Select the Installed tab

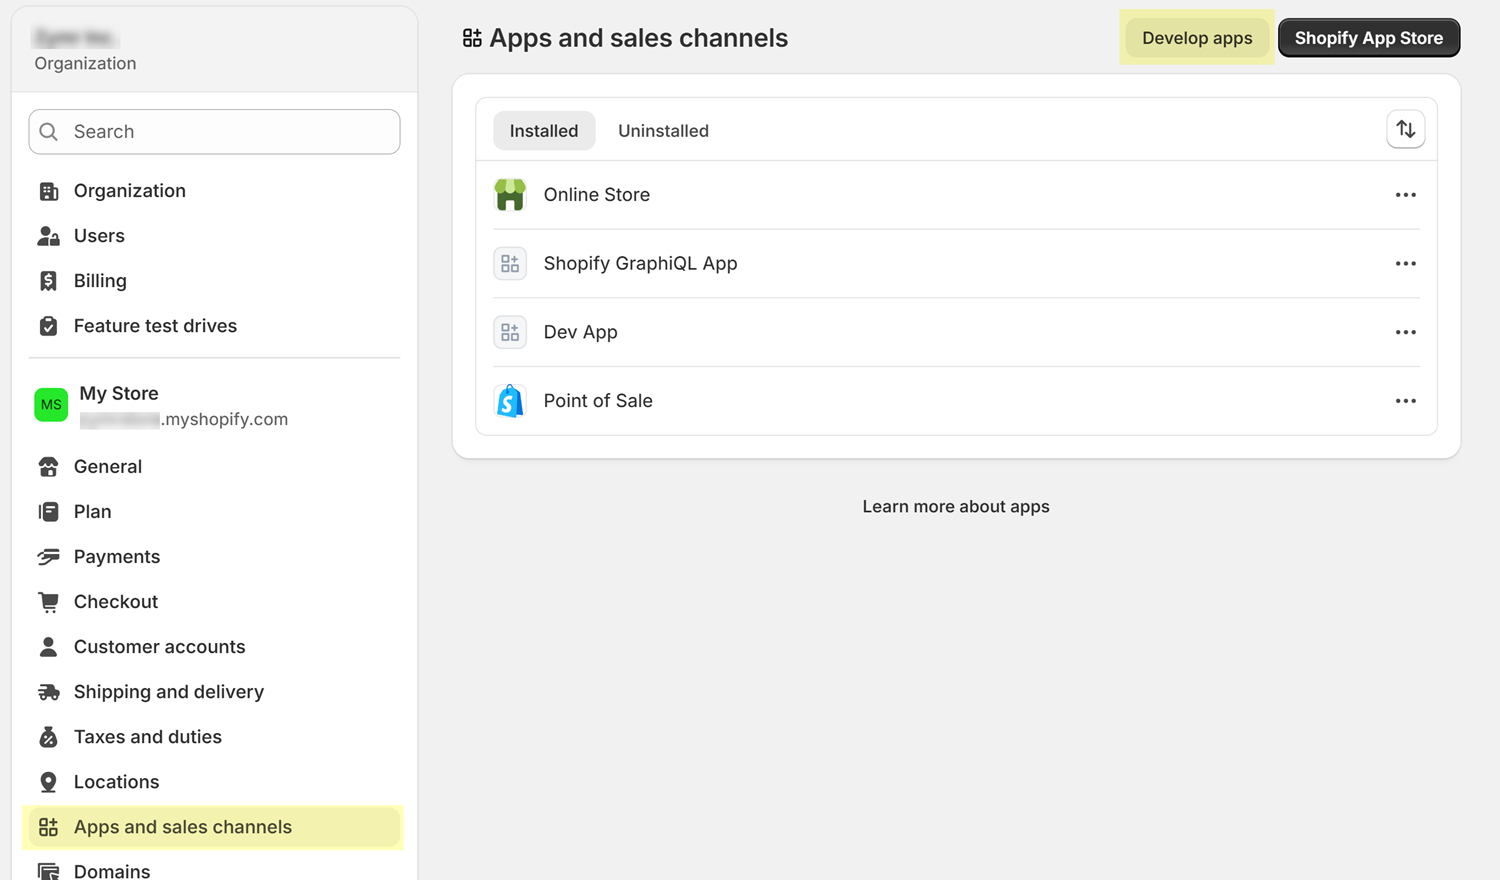coord(544,131)
